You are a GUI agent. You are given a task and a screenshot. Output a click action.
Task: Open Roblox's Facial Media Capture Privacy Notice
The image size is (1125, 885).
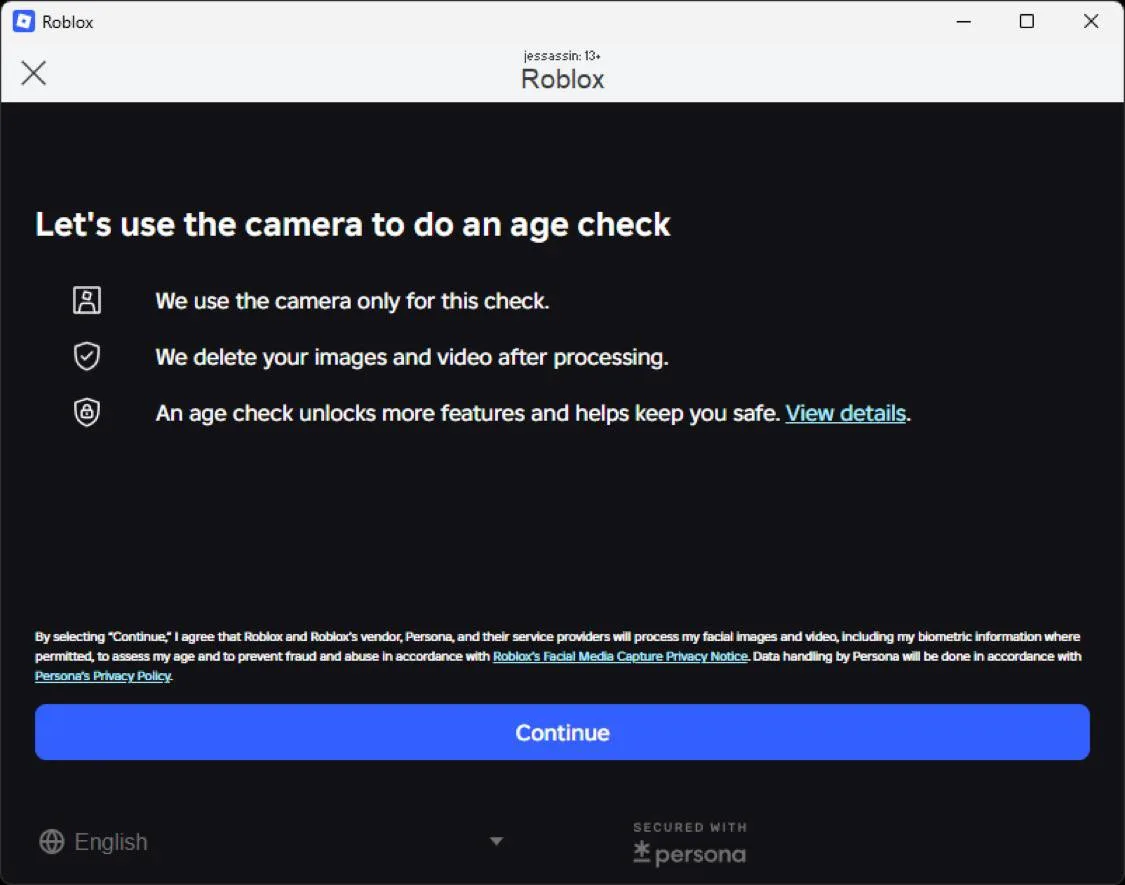point(620,656)
